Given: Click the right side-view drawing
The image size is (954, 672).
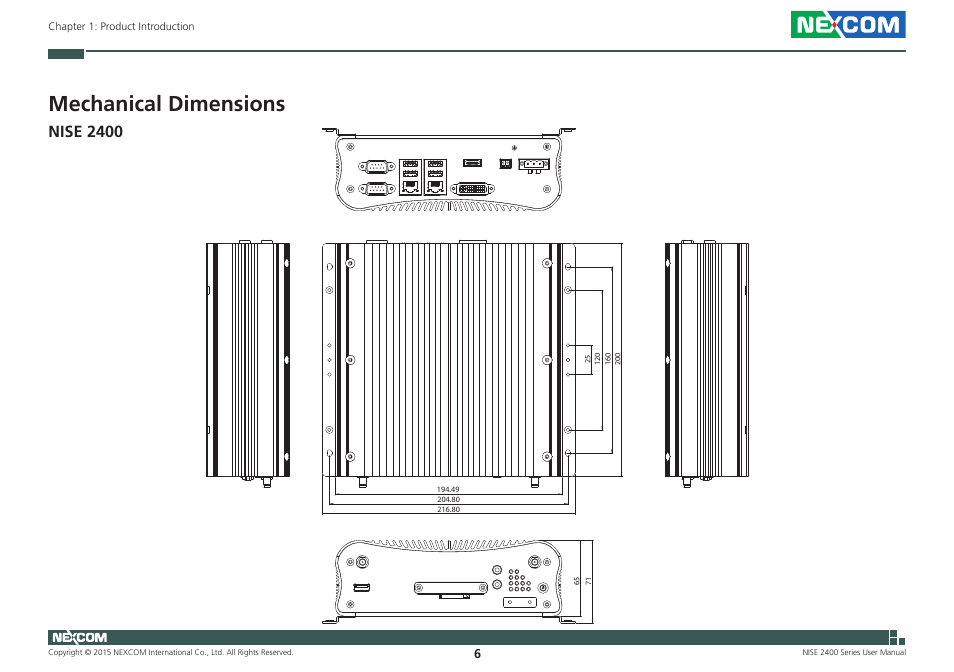Looking at the screenshot, I should tap(706, 362).
